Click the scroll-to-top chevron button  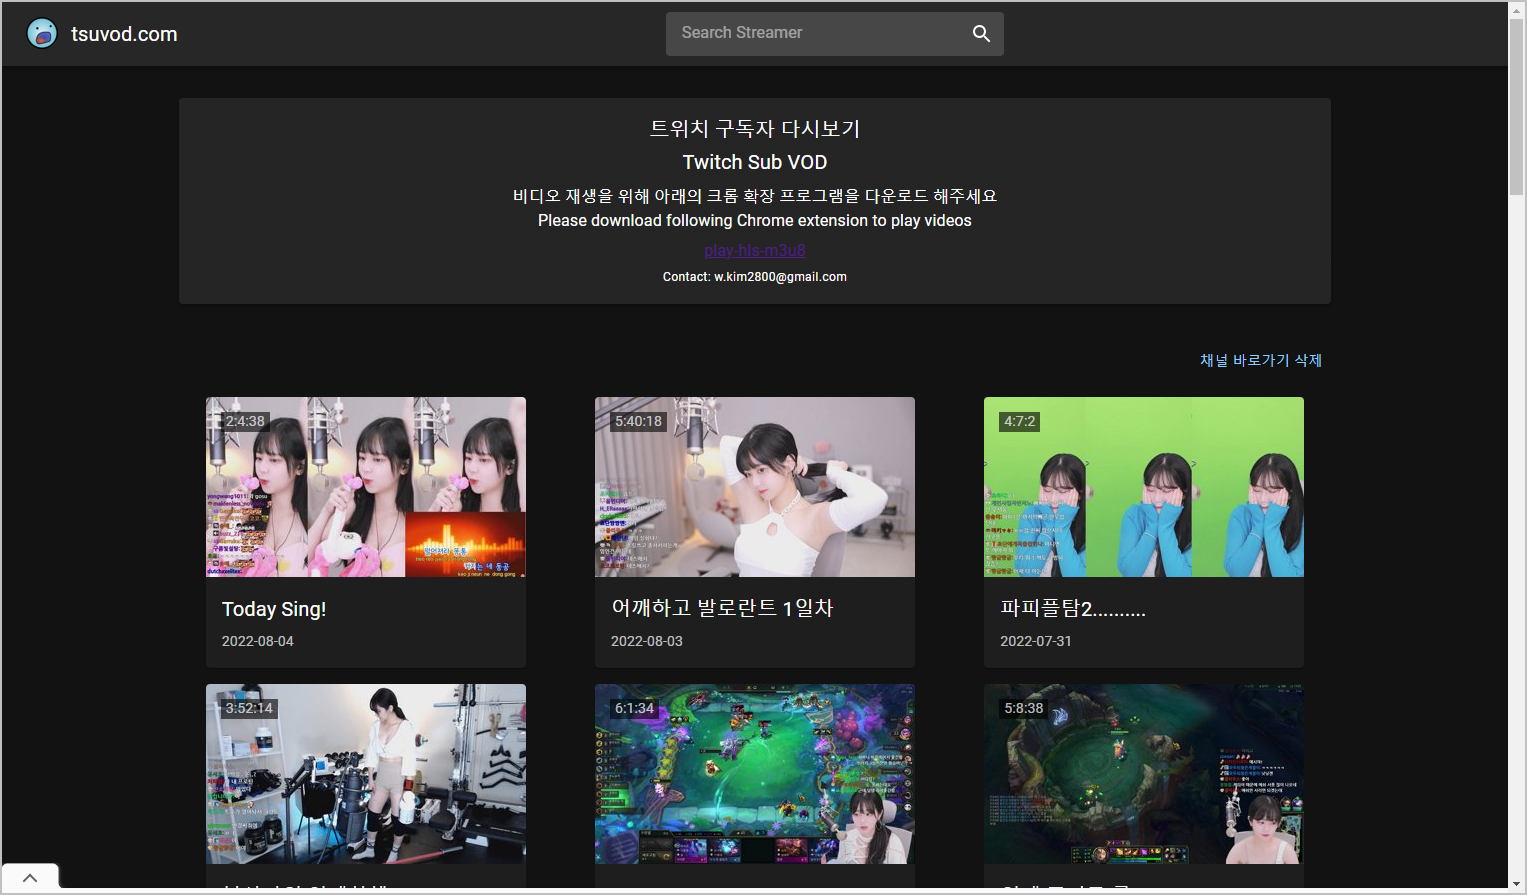pyautogui.click(x=30, y=877)
